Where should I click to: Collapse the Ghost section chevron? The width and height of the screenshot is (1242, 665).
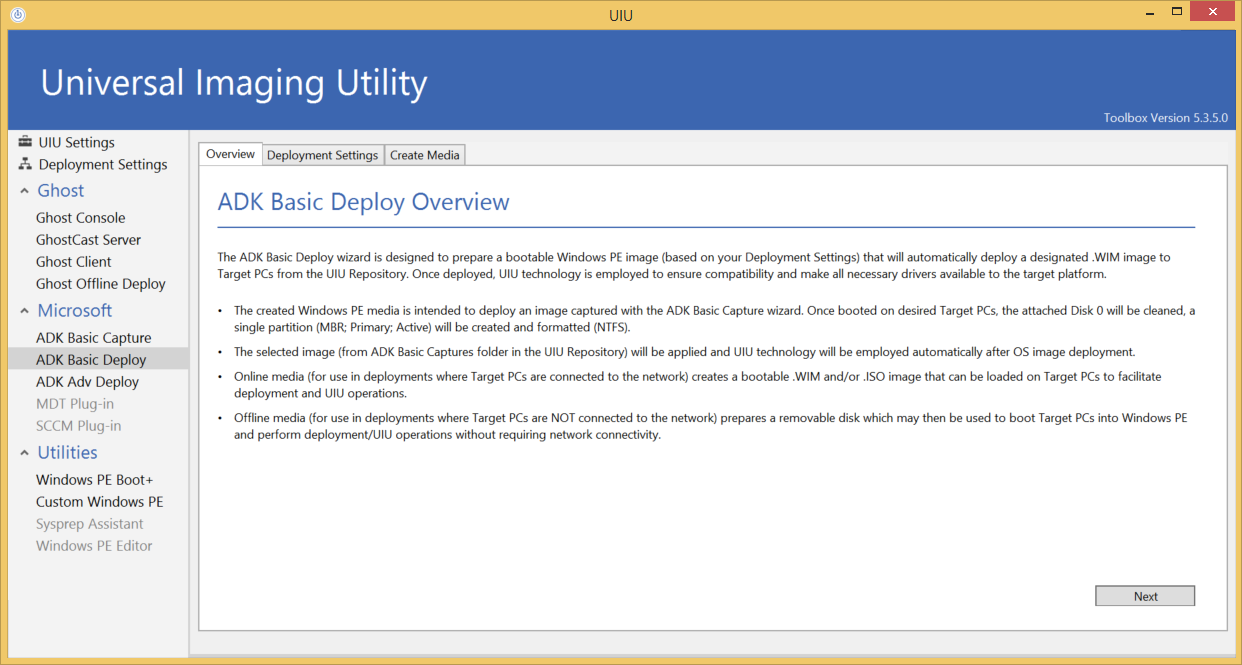point(24,191)
